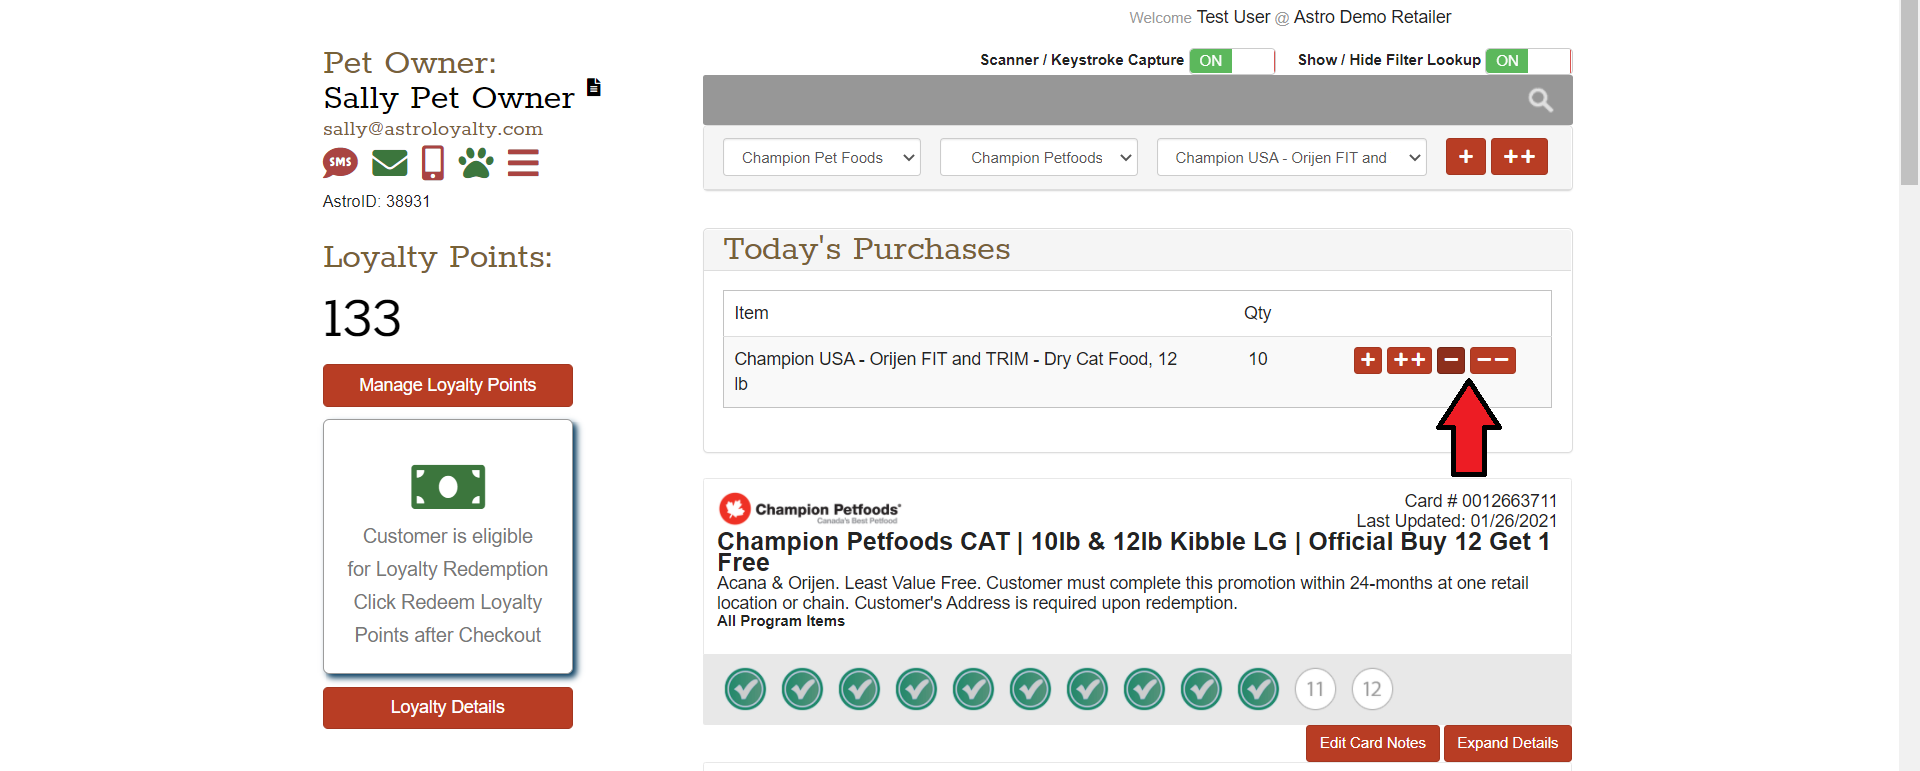The height and width of the screenshot is (771, 1920).
Task: Click the Card # 0012663711 text
Action: click(1481, 501)
